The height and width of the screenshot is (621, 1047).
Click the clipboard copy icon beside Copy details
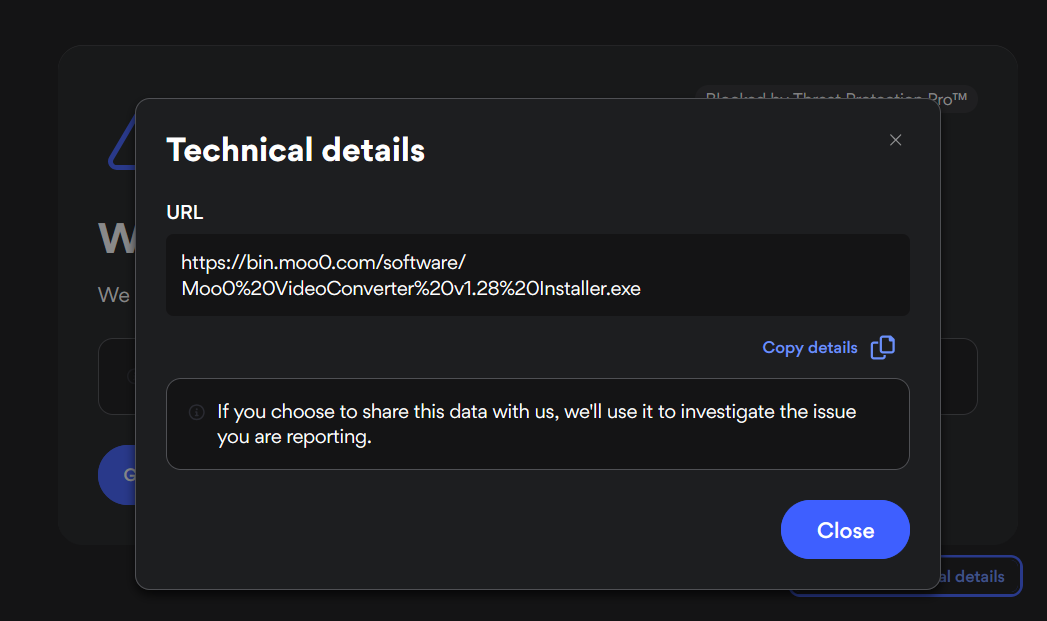883,347
